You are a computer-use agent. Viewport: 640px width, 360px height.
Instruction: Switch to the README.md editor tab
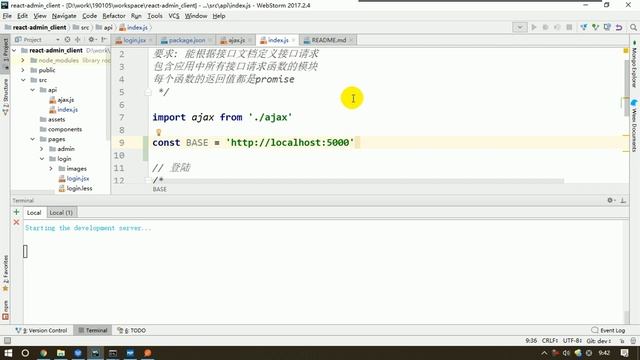click(x=329, y=40)
